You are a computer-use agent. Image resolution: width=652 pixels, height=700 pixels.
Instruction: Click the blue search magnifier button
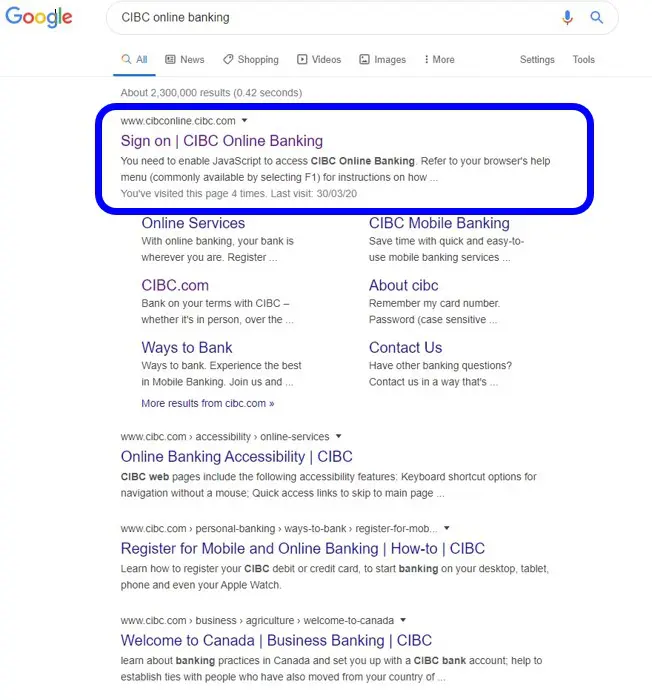[597, 17]
